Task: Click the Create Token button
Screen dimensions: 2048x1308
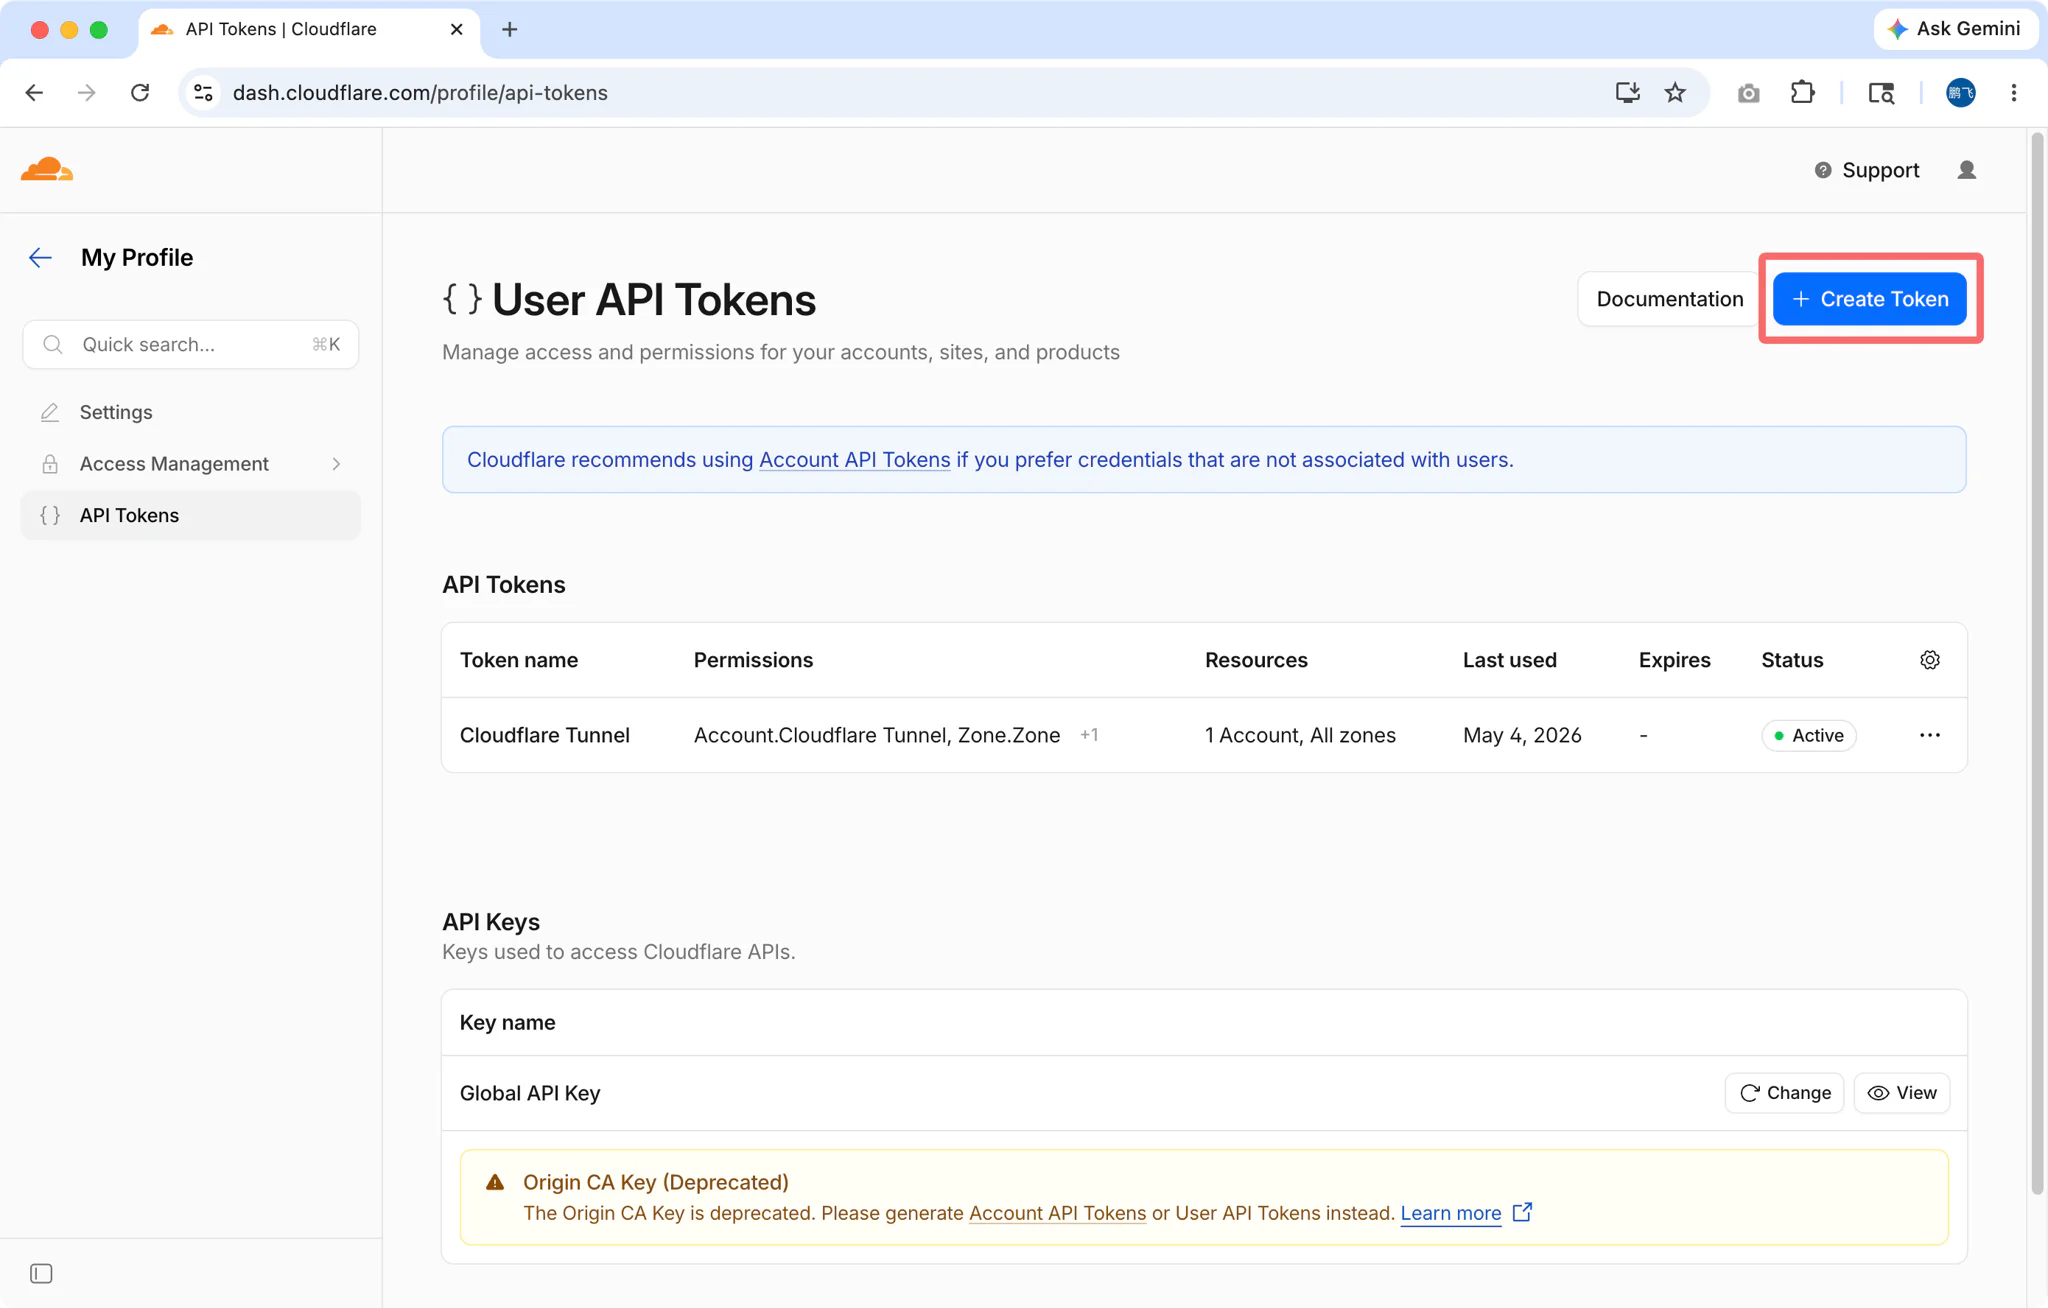Action: (x=1869, y=299)
